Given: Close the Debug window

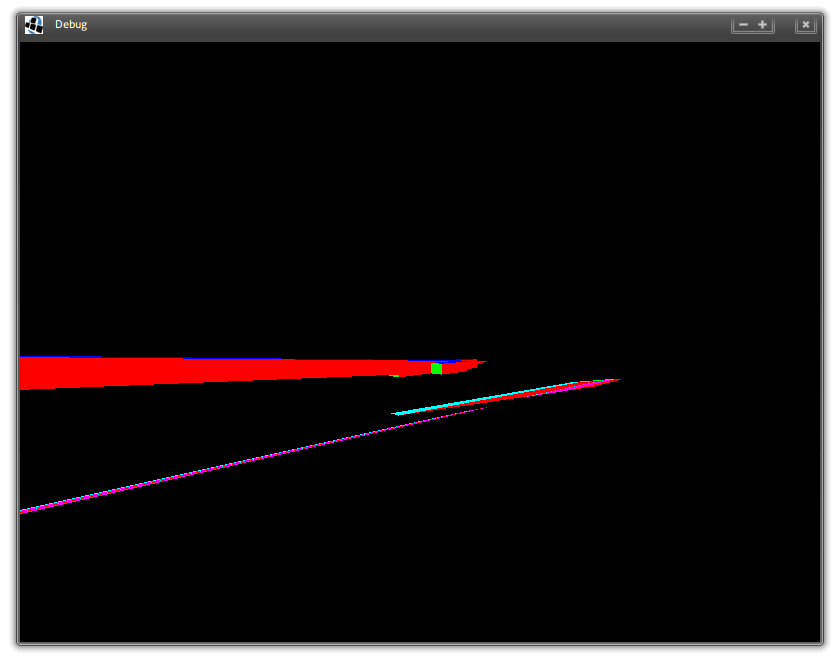Looking at the screenshot, I should pos(805,25).
